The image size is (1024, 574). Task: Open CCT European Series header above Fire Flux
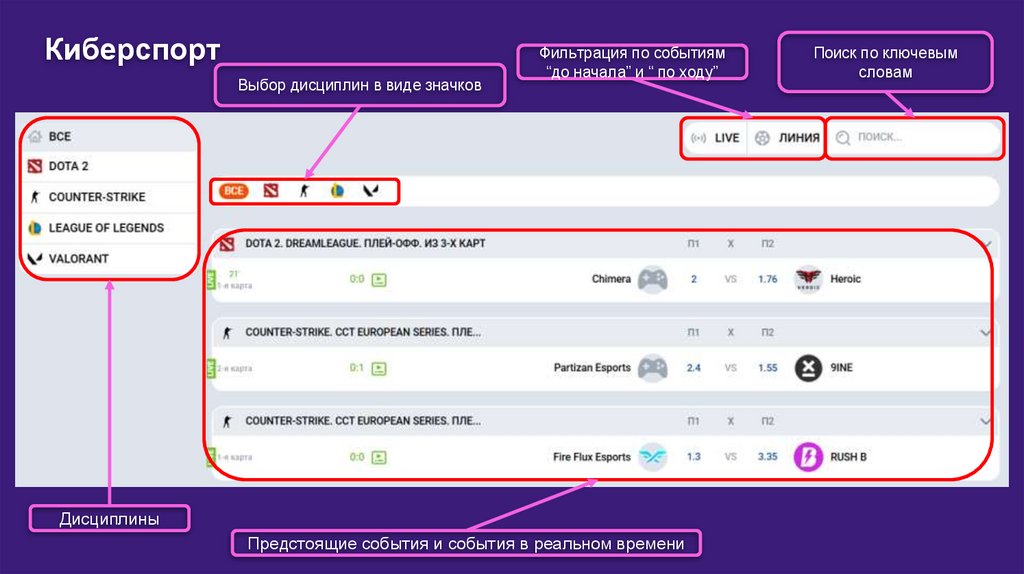pos(363,421)
